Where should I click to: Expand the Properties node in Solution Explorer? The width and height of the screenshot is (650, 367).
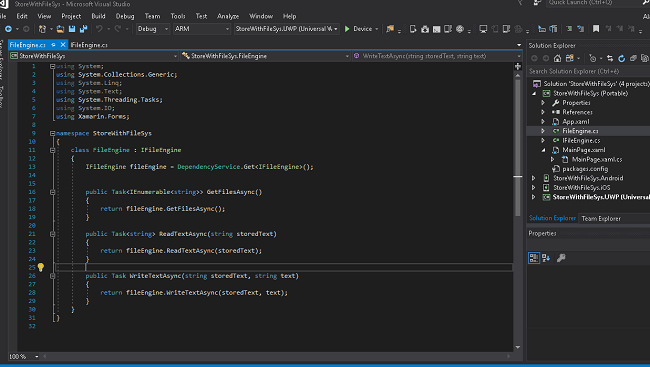point(543,103)
